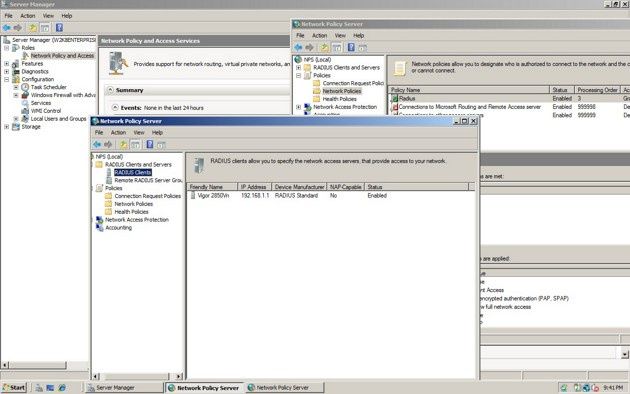
Task: Select RADIUS Clients in front NPS tree
Action: coord(133,172)
